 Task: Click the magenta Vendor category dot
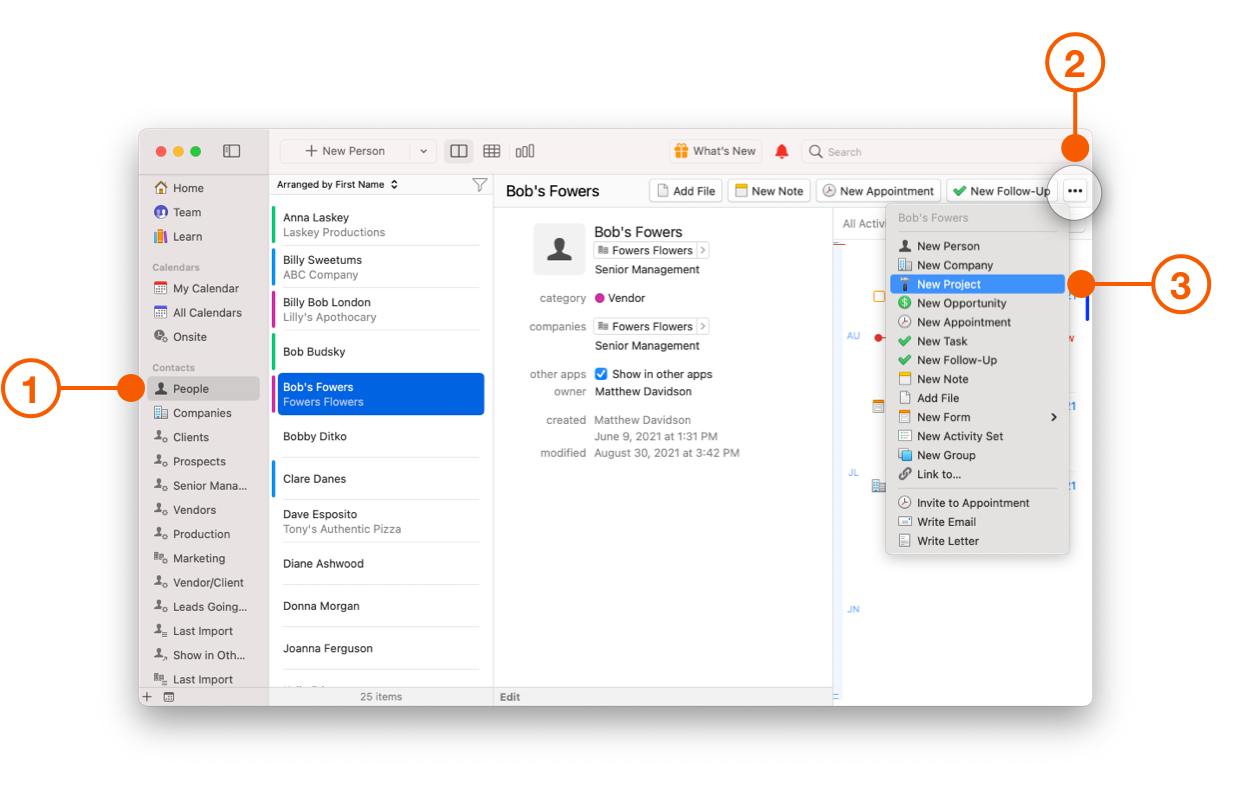pyautogui.click(x=600, y=298)
